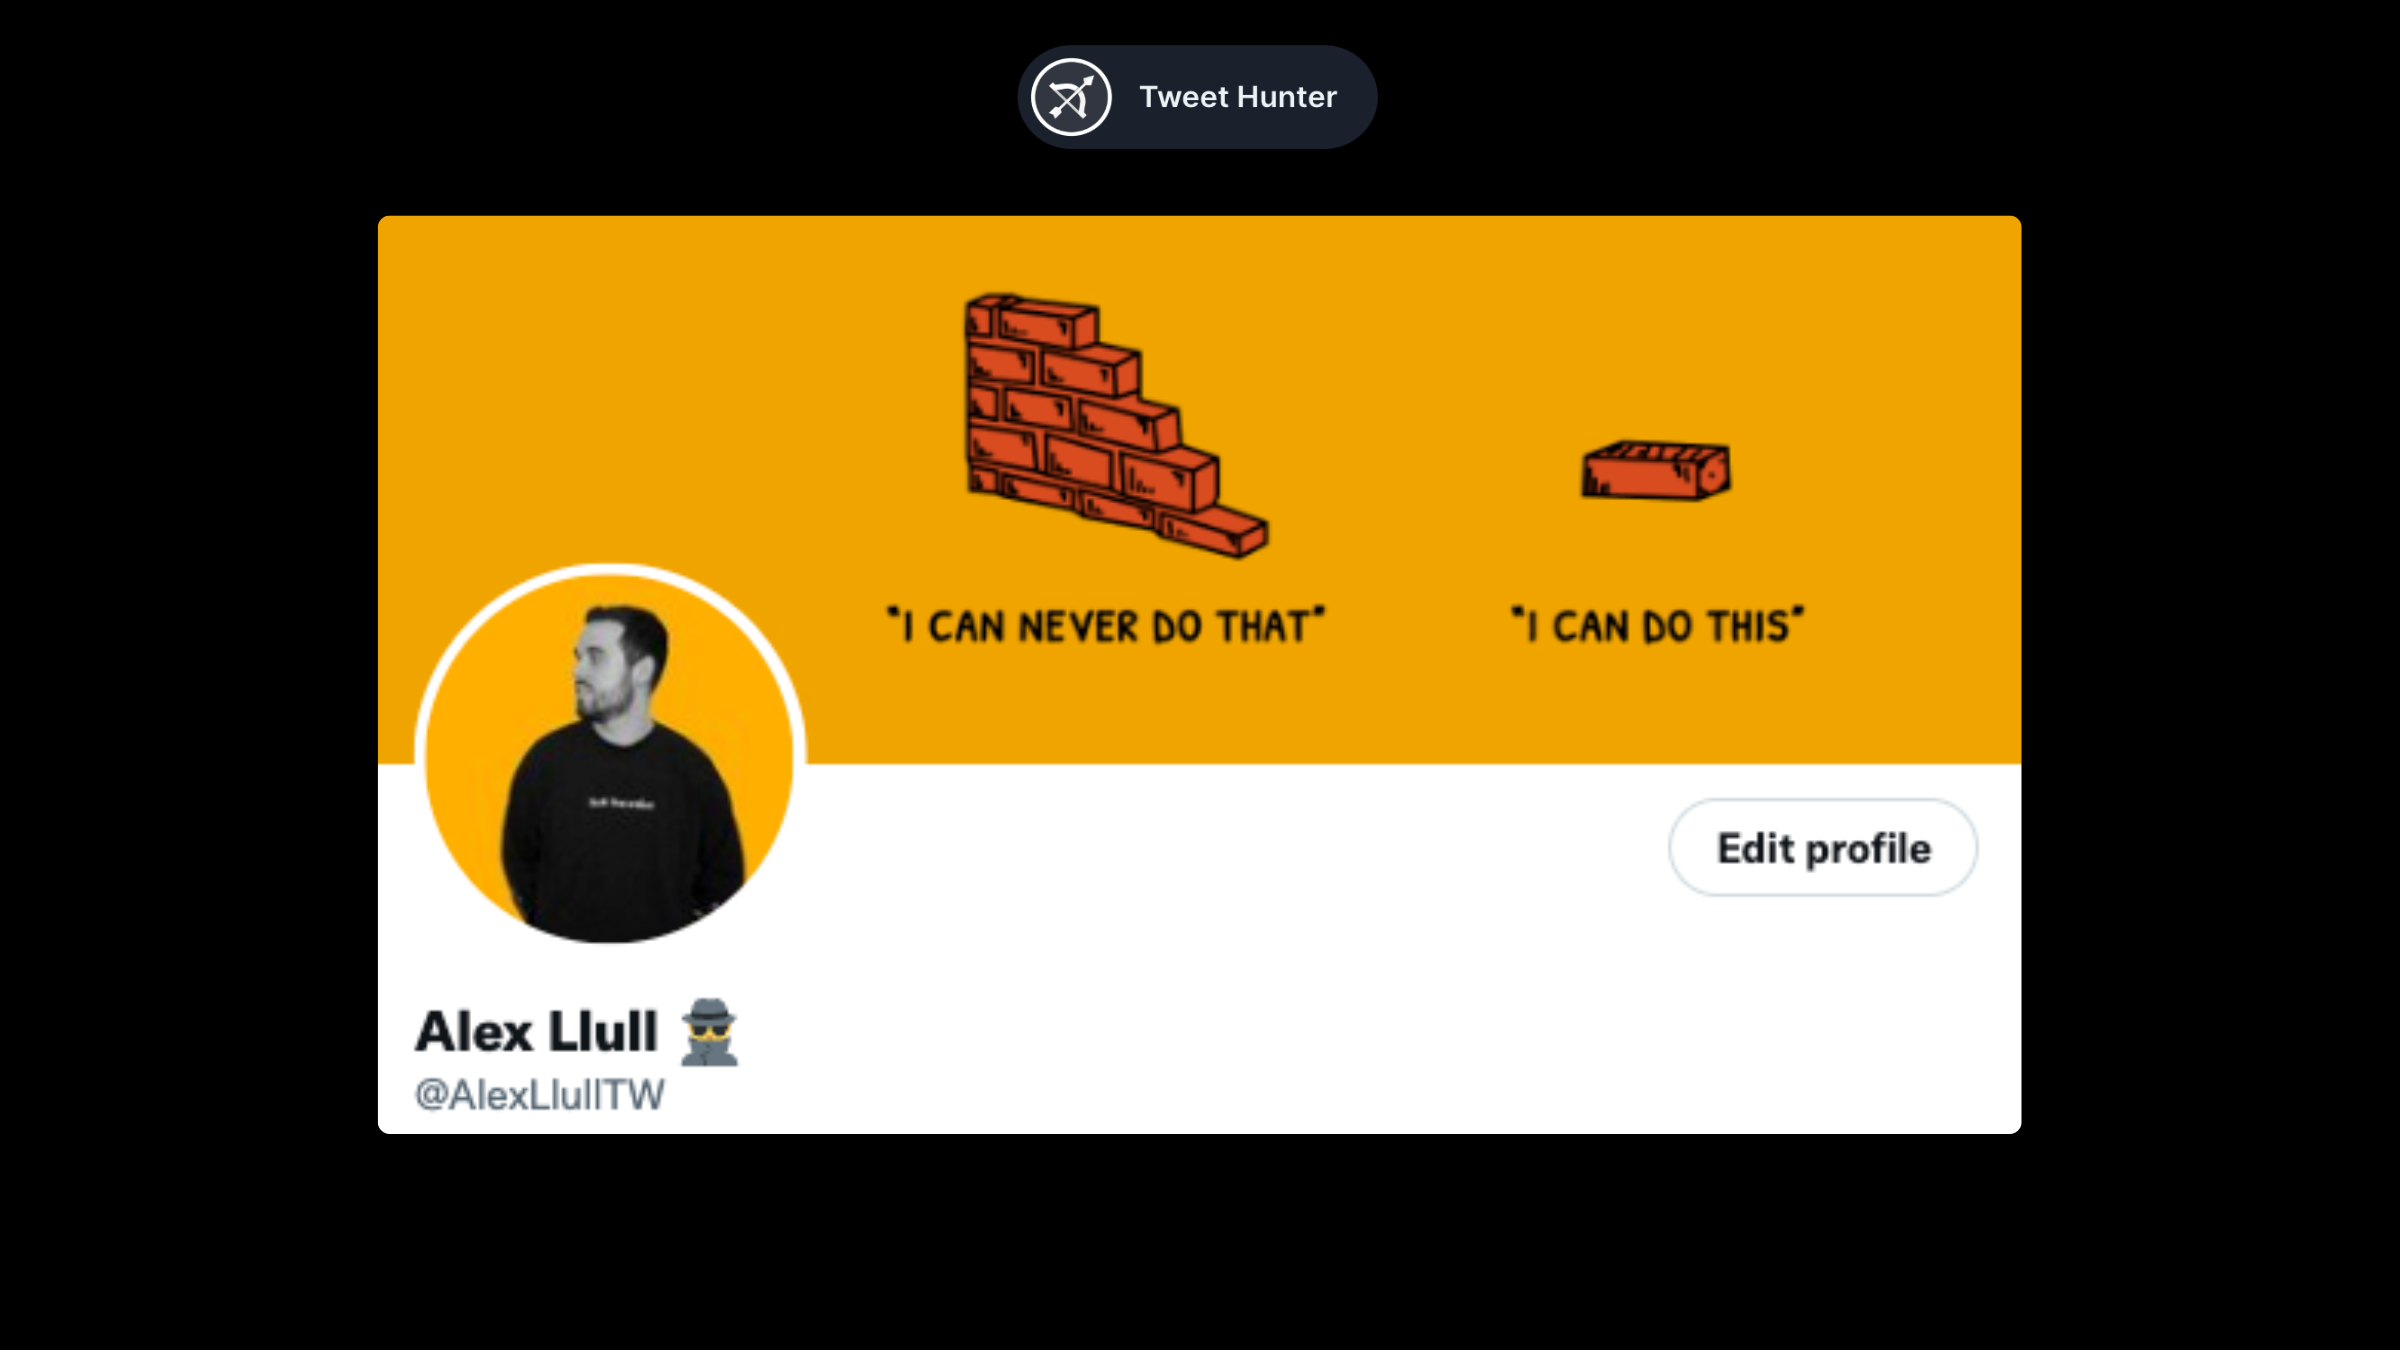Open the orange profile header banner
The width and height of the screenshot is (2400, 1350).
tap(1199, 490)
